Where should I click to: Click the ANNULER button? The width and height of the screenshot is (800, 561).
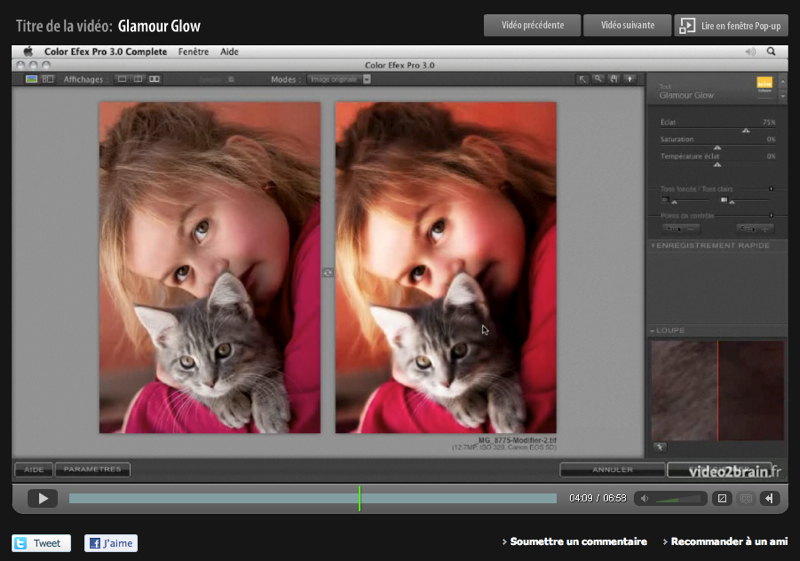point(612,469)
